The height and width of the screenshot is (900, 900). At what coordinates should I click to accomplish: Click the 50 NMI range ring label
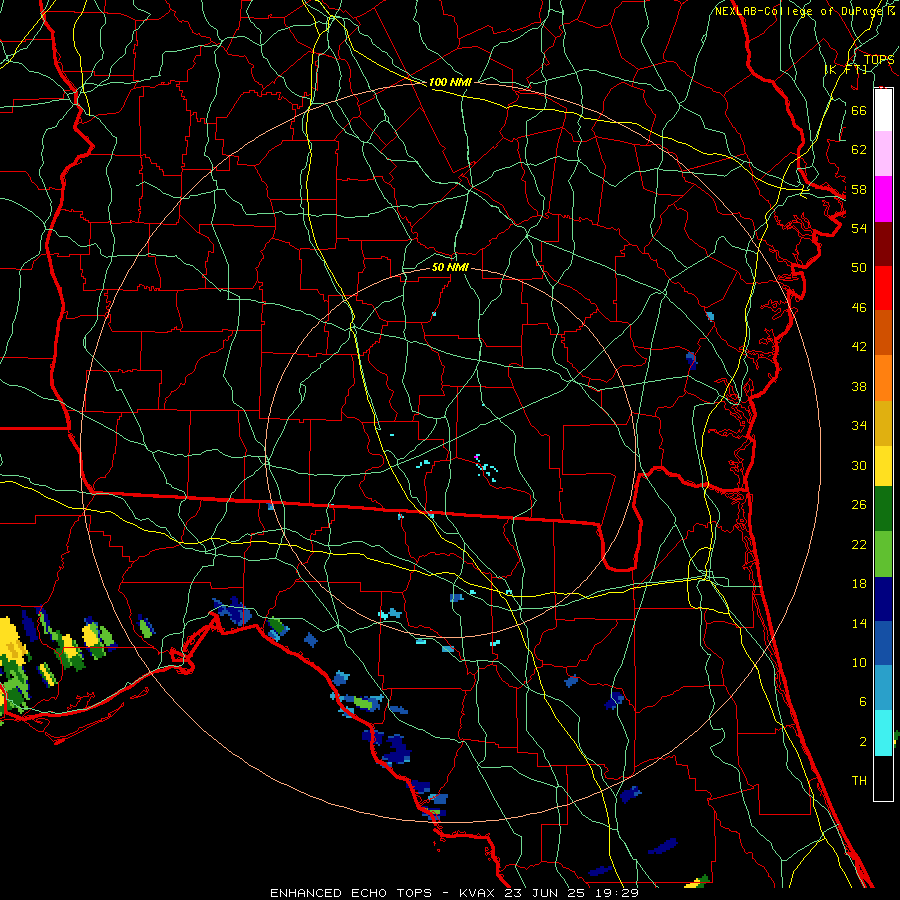click(450, 267)
